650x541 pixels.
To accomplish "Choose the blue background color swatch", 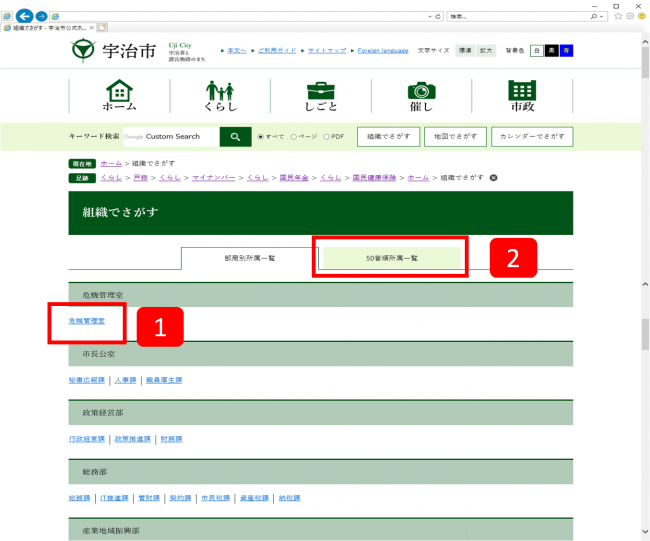I will pos(566,50).
